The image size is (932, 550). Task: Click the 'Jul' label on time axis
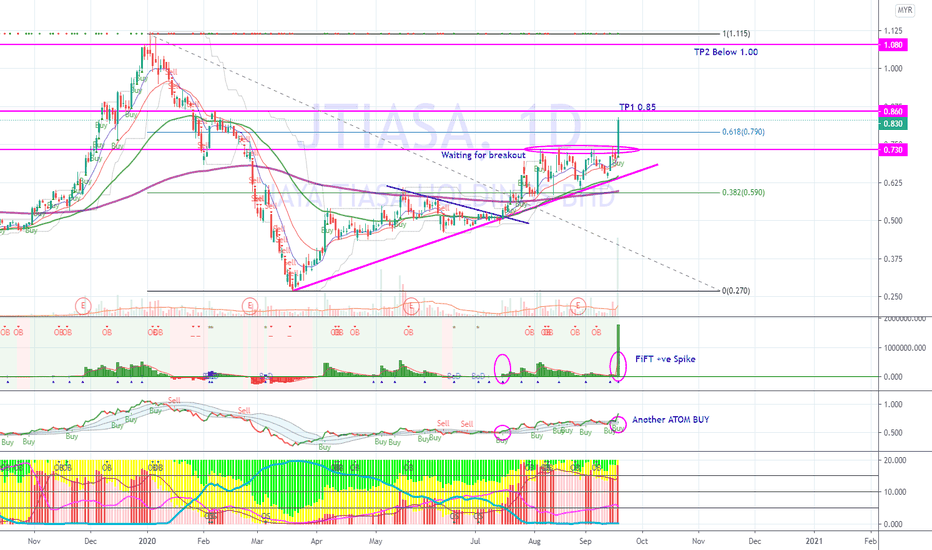click(476, 541)
